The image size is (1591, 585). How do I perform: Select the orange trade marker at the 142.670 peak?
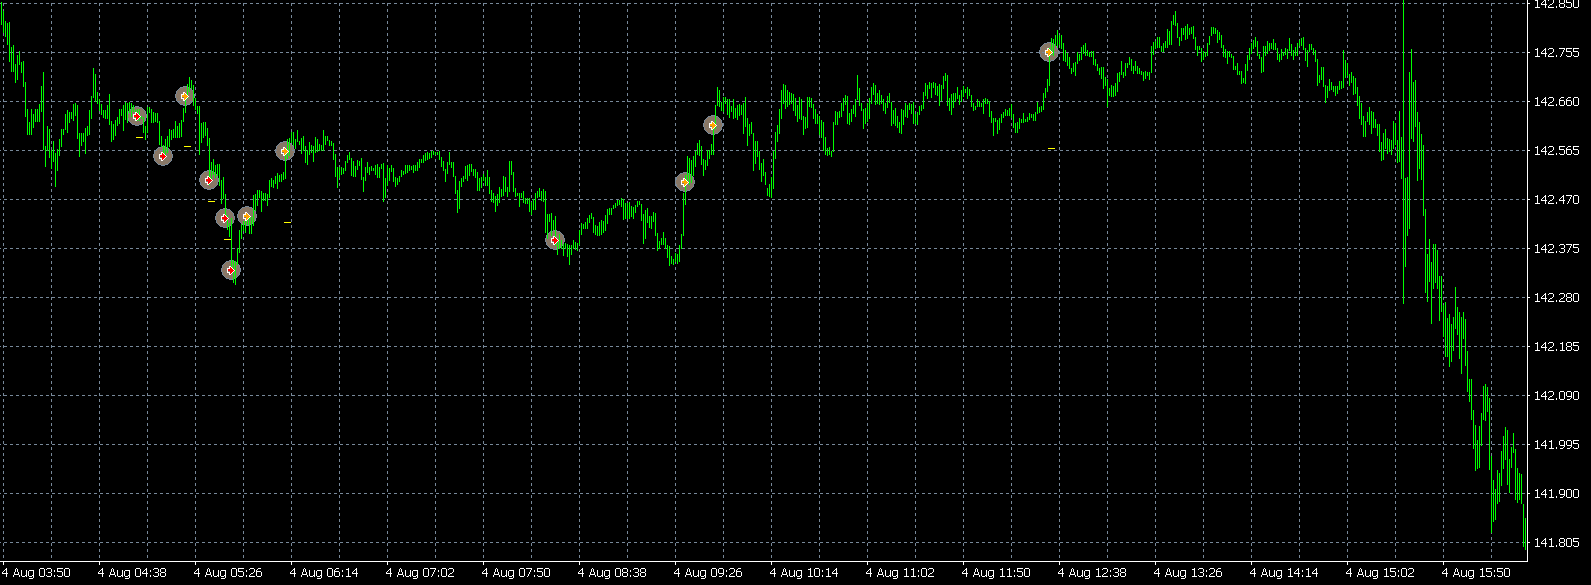185,96
